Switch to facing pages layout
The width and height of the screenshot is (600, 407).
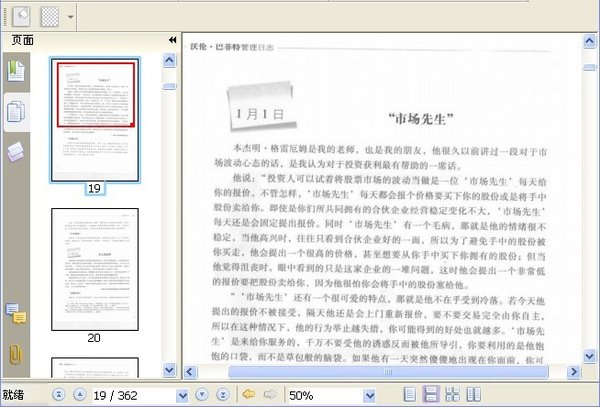click(x=474, y=394)
